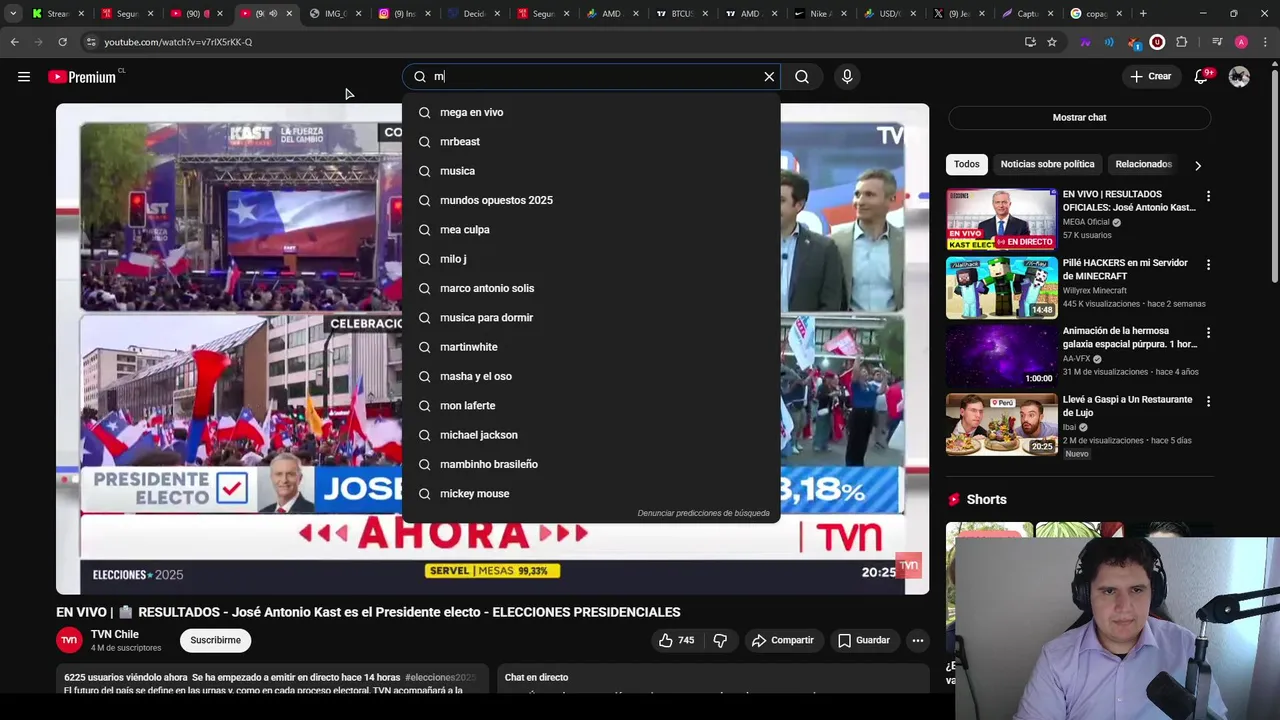Screen dimensions: 1280x720
Task: Open purple galaxy animation video thumbnail
Action: click(1001, 356)
